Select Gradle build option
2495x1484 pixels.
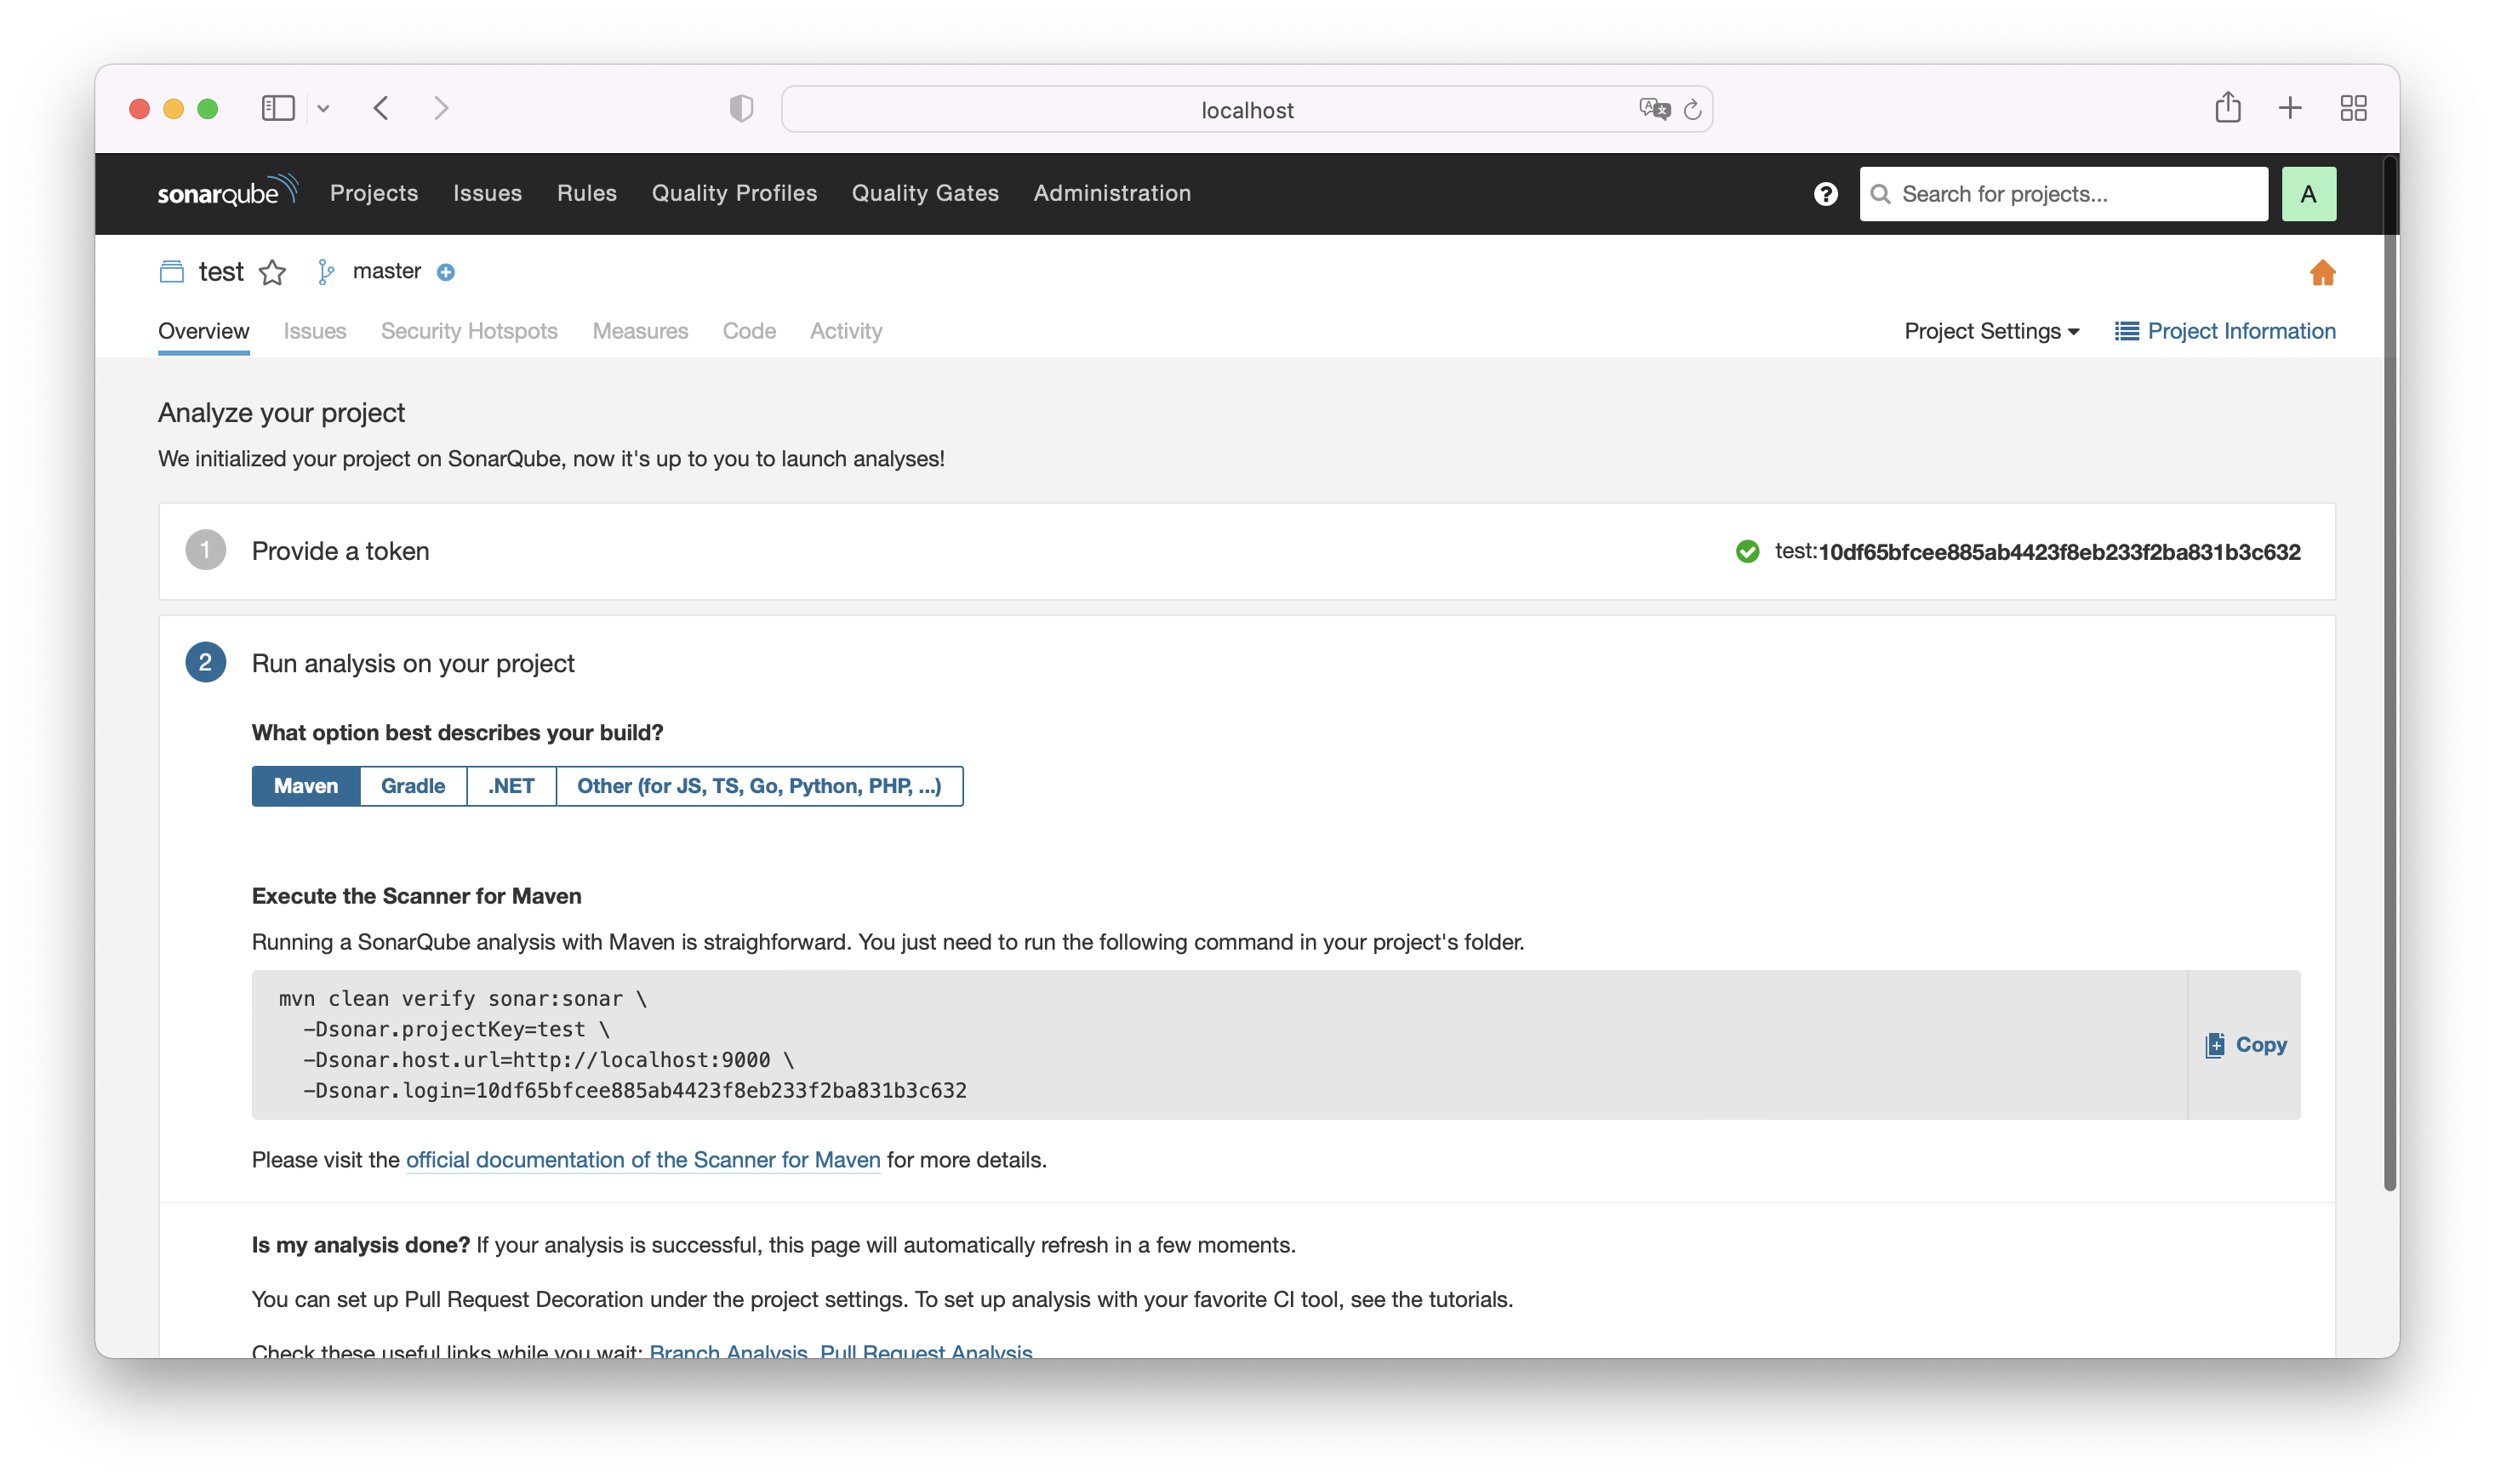pos(412,786)
